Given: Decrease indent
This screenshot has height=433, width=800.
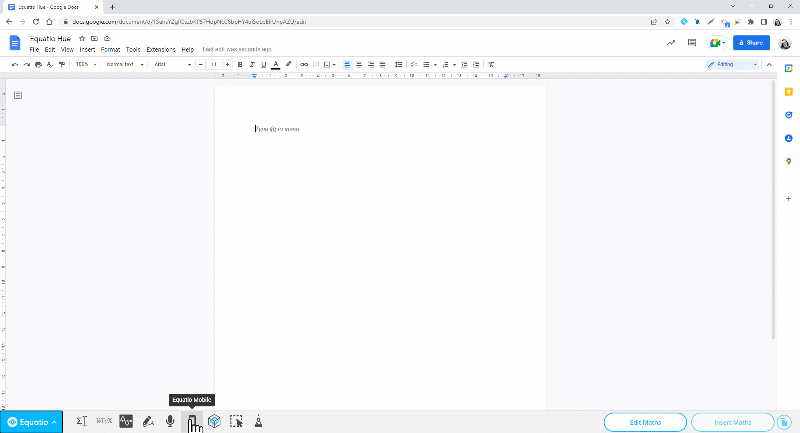Looking at the screenshot, I should (464, 64).
